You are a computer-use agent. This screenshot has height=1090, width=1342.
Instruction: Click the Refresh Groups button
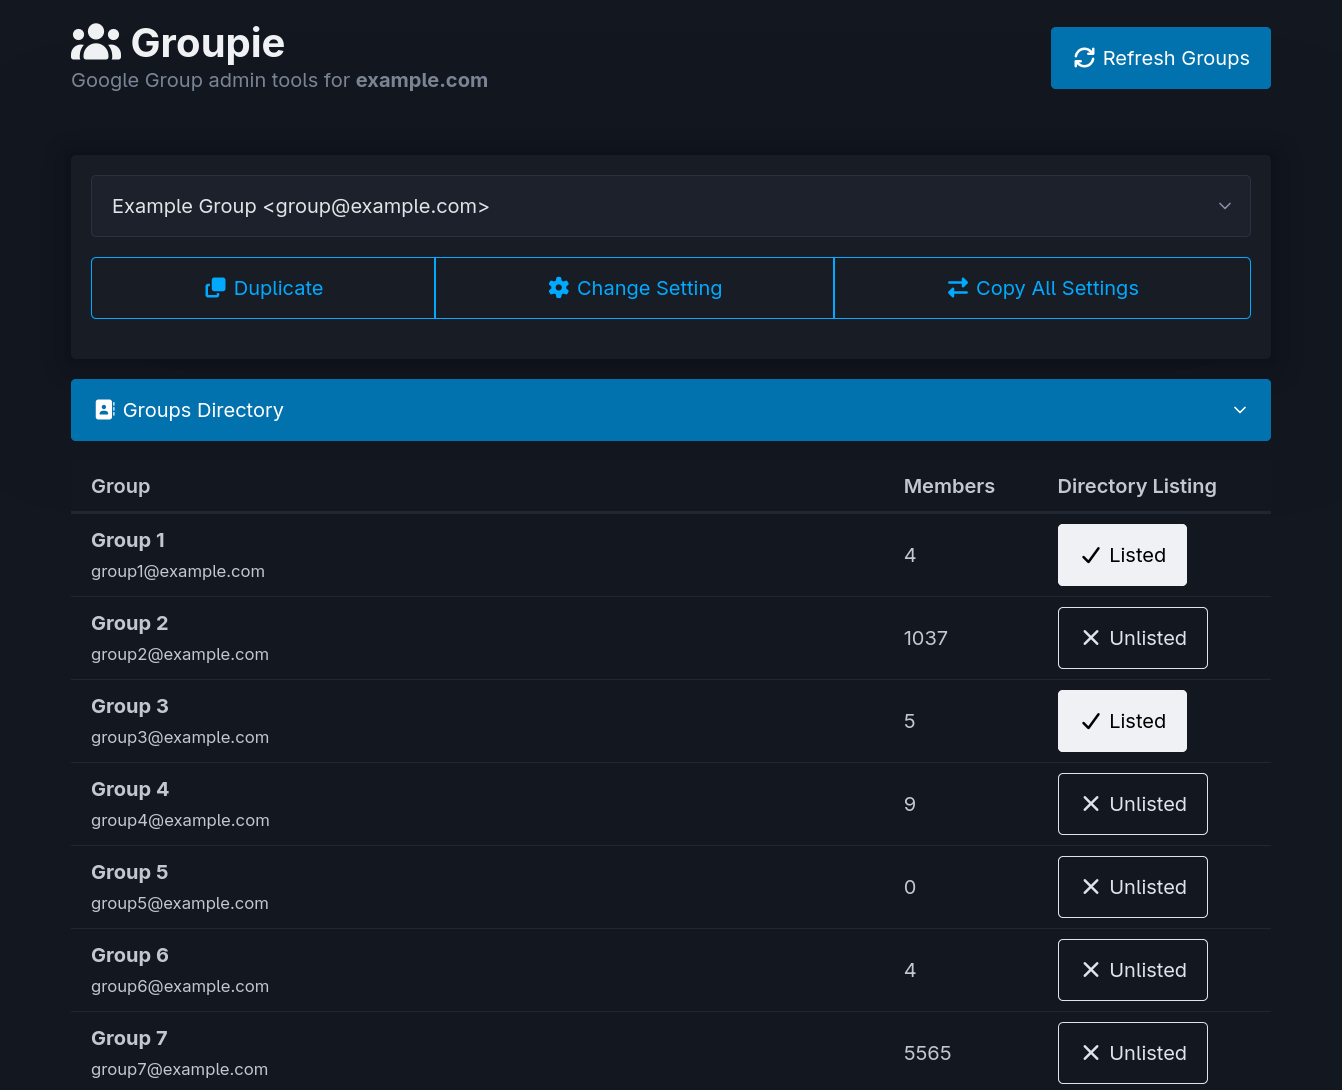tap(1161, 58)
